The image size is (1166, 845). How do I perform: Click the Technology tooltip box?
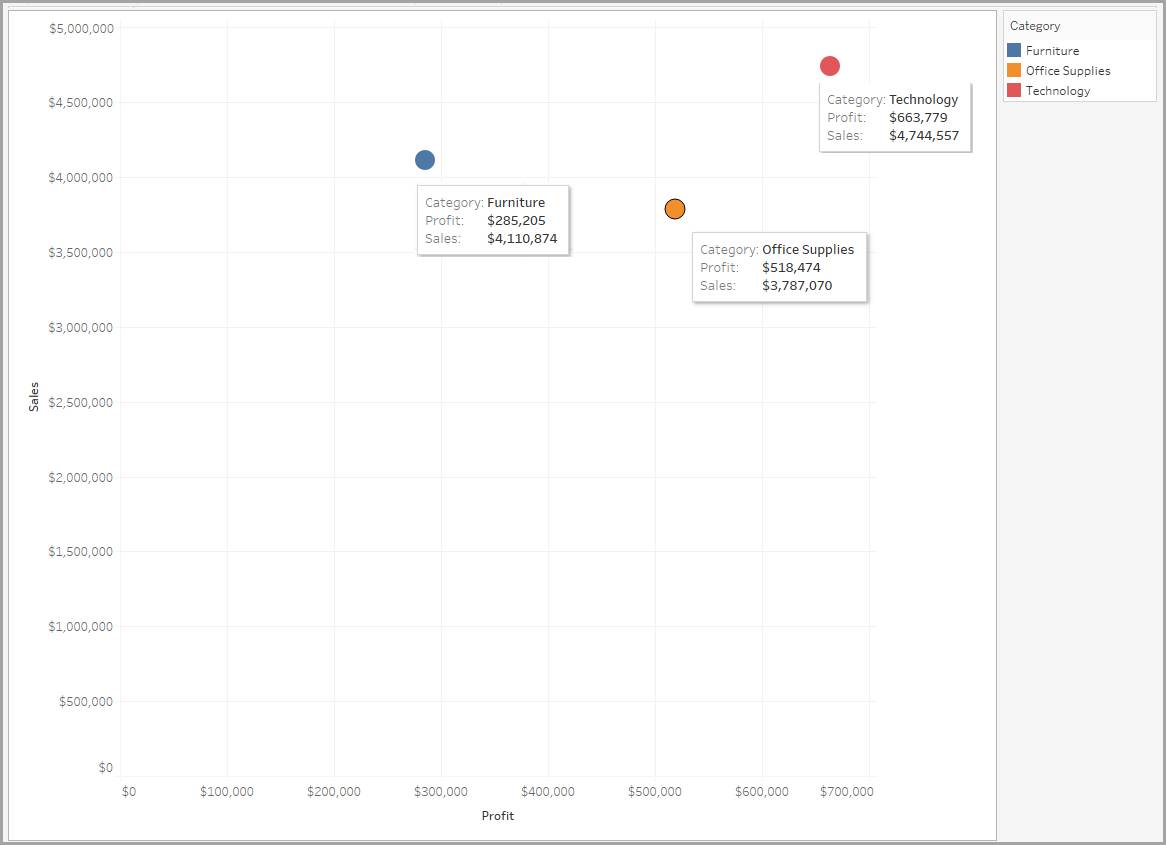894,117
